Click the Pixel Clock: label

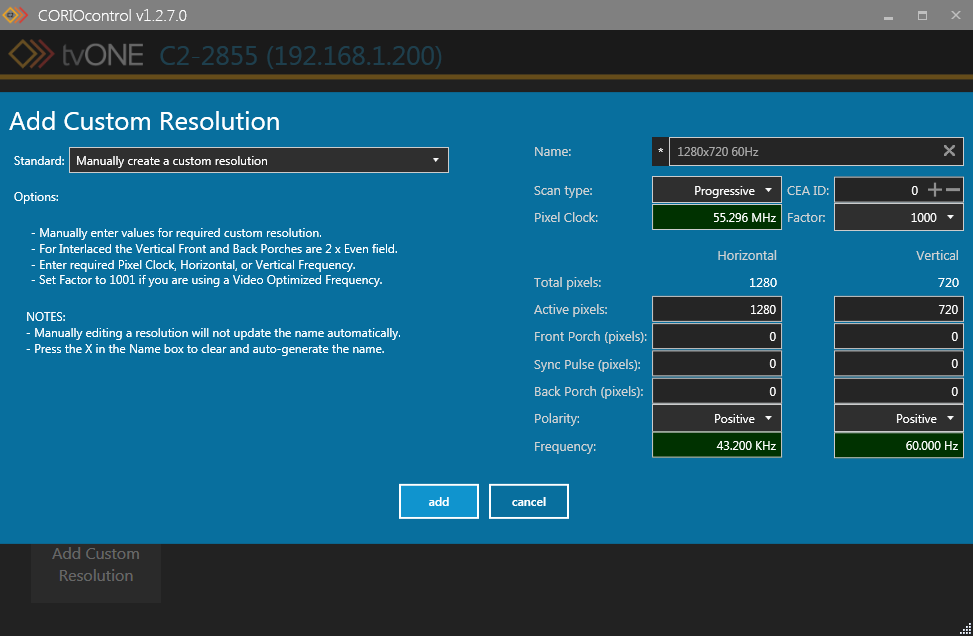tap(566, 217)
